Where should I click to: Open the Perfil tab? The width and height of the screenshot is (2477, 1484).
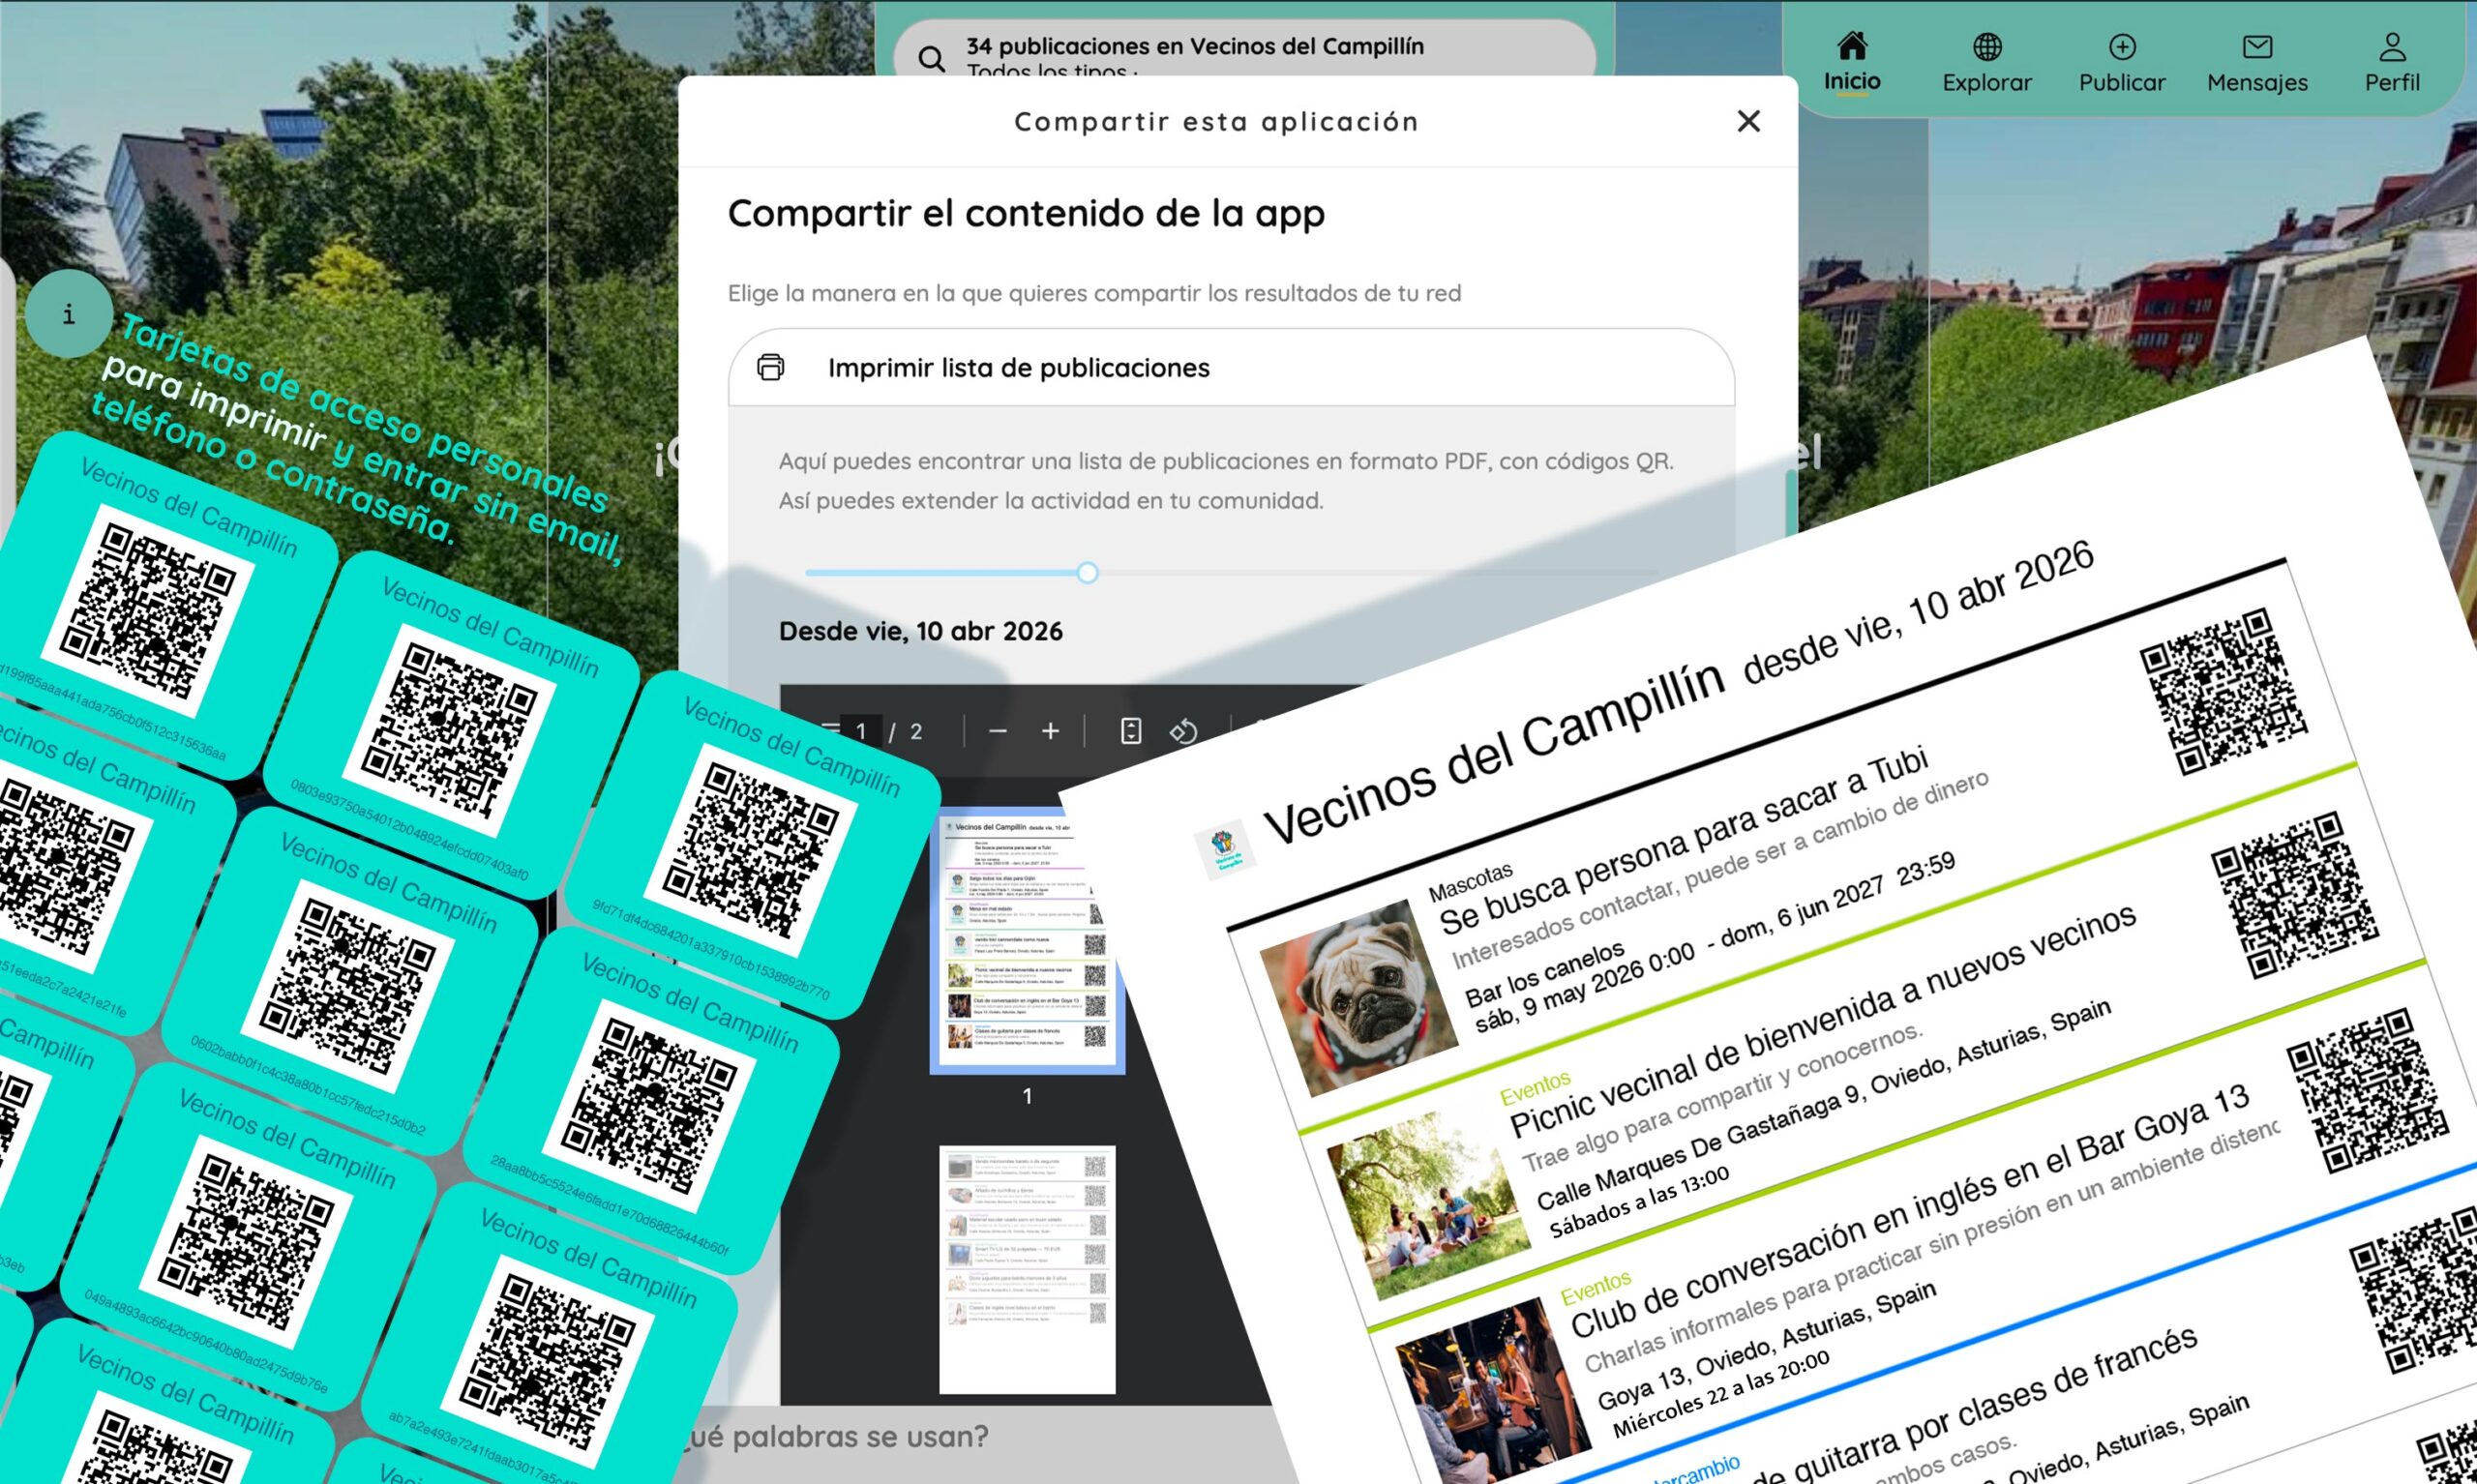pyautogui.click(x=2392, y=62)
